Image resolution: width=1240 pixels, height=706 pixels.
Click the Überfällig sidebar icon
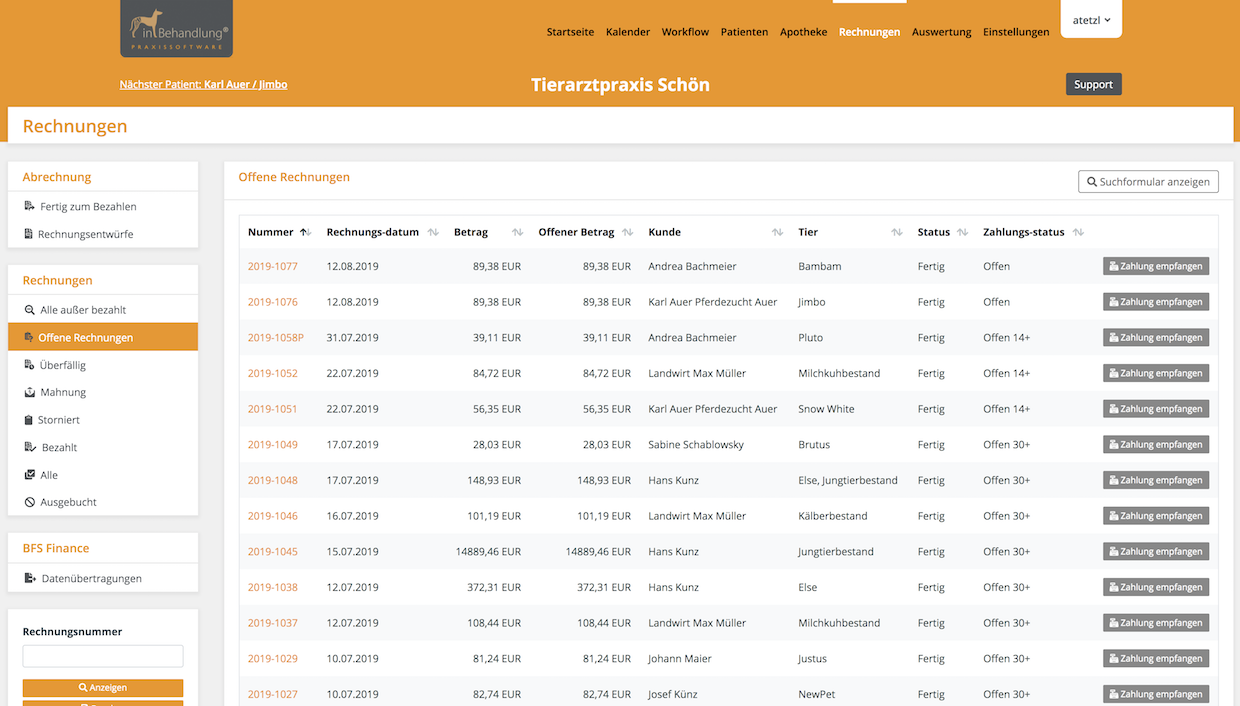(30, 365)
